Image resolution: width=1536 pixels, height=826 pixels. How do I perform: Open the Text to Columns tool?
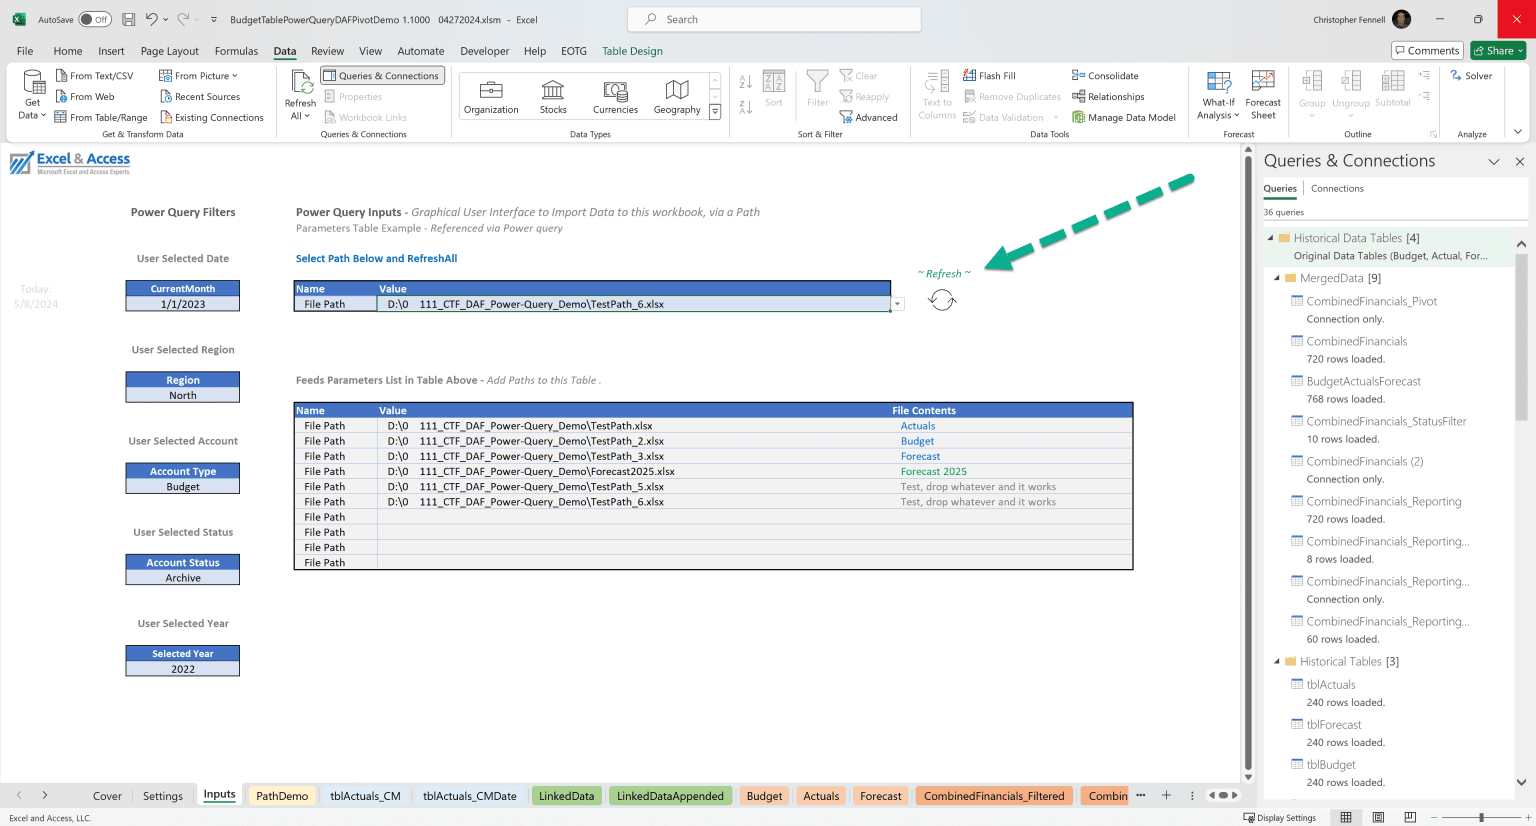click(936, 95)
